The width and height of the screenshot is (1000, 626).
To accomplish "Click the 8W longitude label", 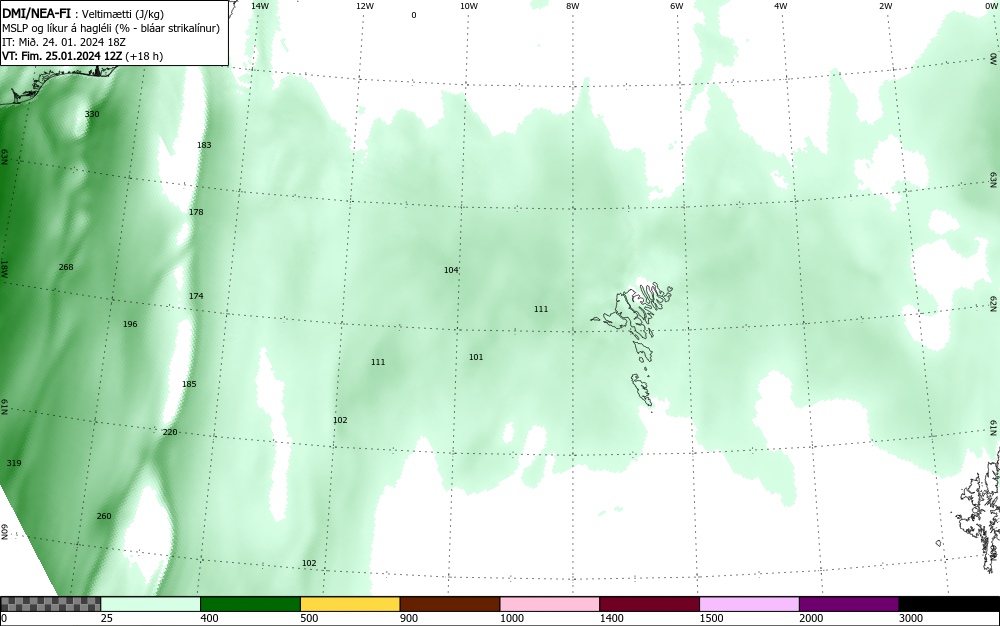I will [573, 6].
